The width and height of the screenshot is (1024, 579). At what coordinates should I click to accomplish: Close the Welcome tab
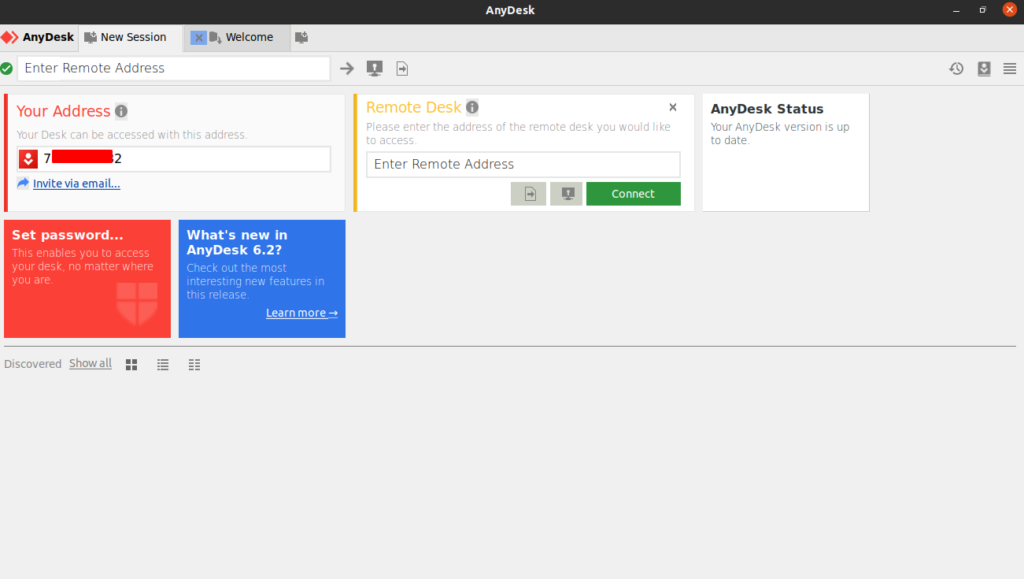point(199,38)
